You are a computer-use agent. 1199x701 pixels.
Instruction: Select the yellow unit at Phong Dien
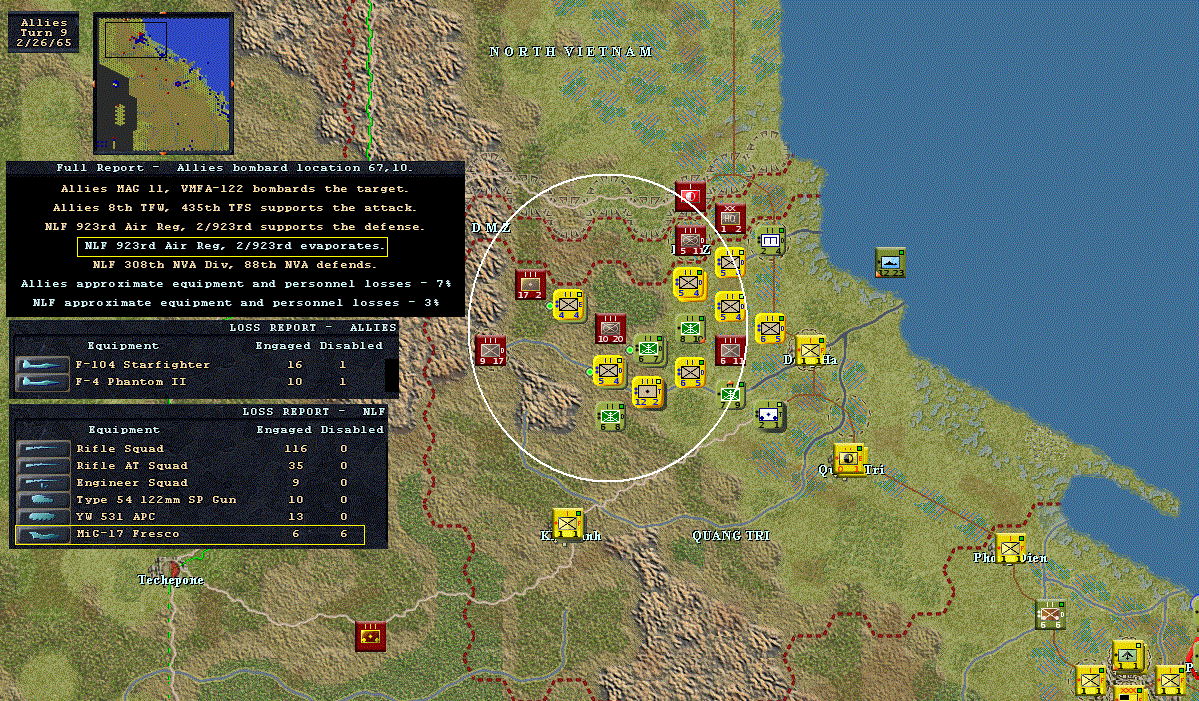(1010, 548)
